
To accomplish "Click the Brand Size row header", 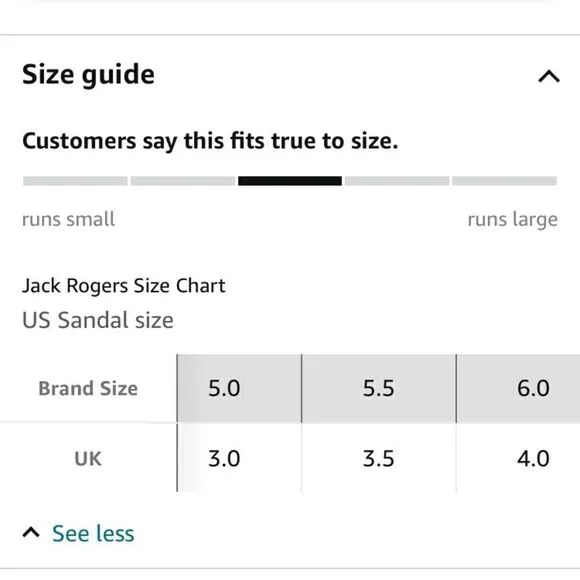I will [88, 388].
